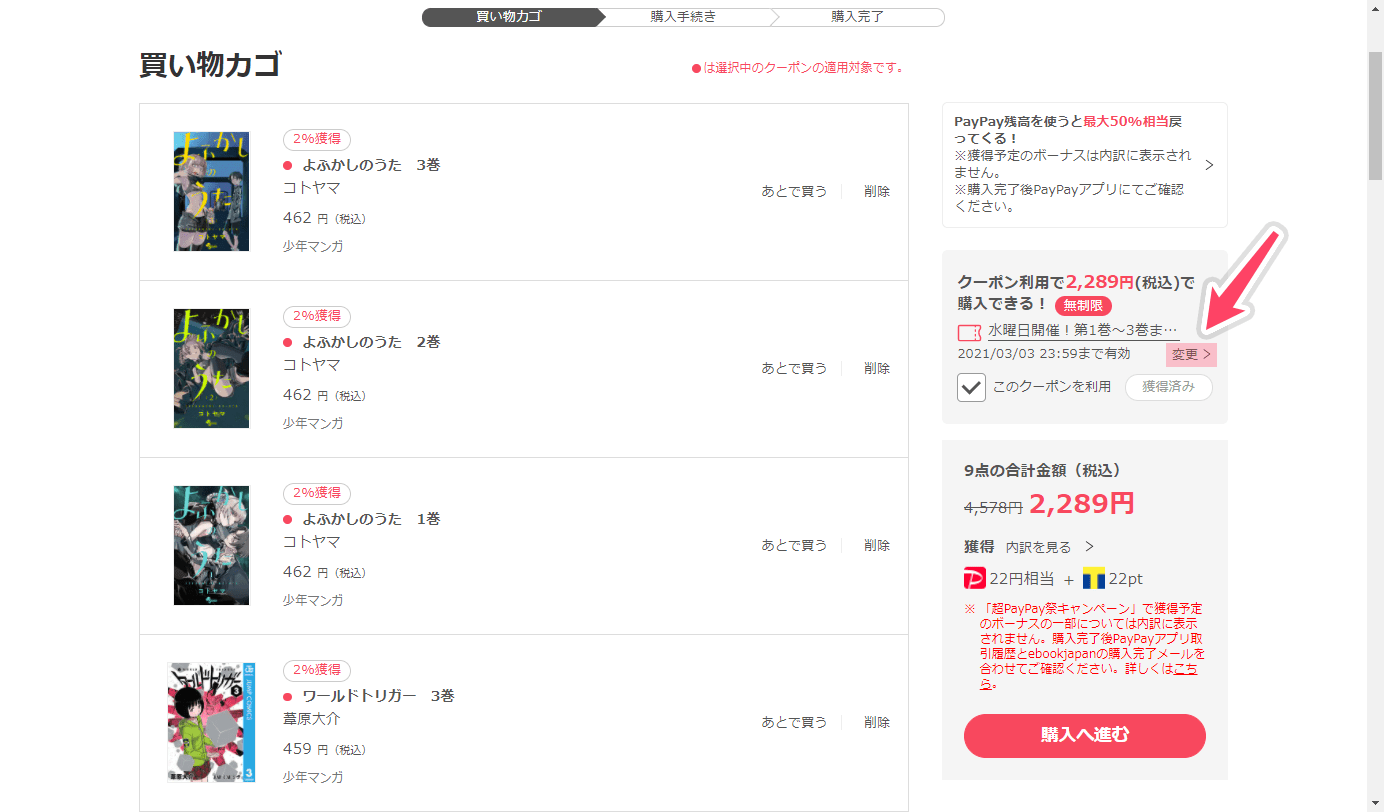The image size is (1384, 812).
Task: Click author コトヤマ under よふかしのうた 3巻
Action: click(x=312, y=188)
